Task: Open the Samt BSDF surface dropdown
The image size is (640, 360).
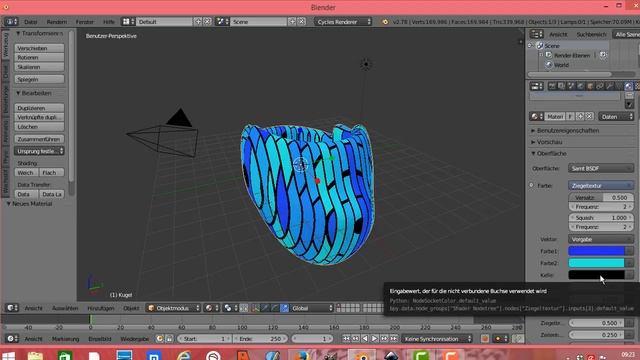Action: [x=601, y=168]
